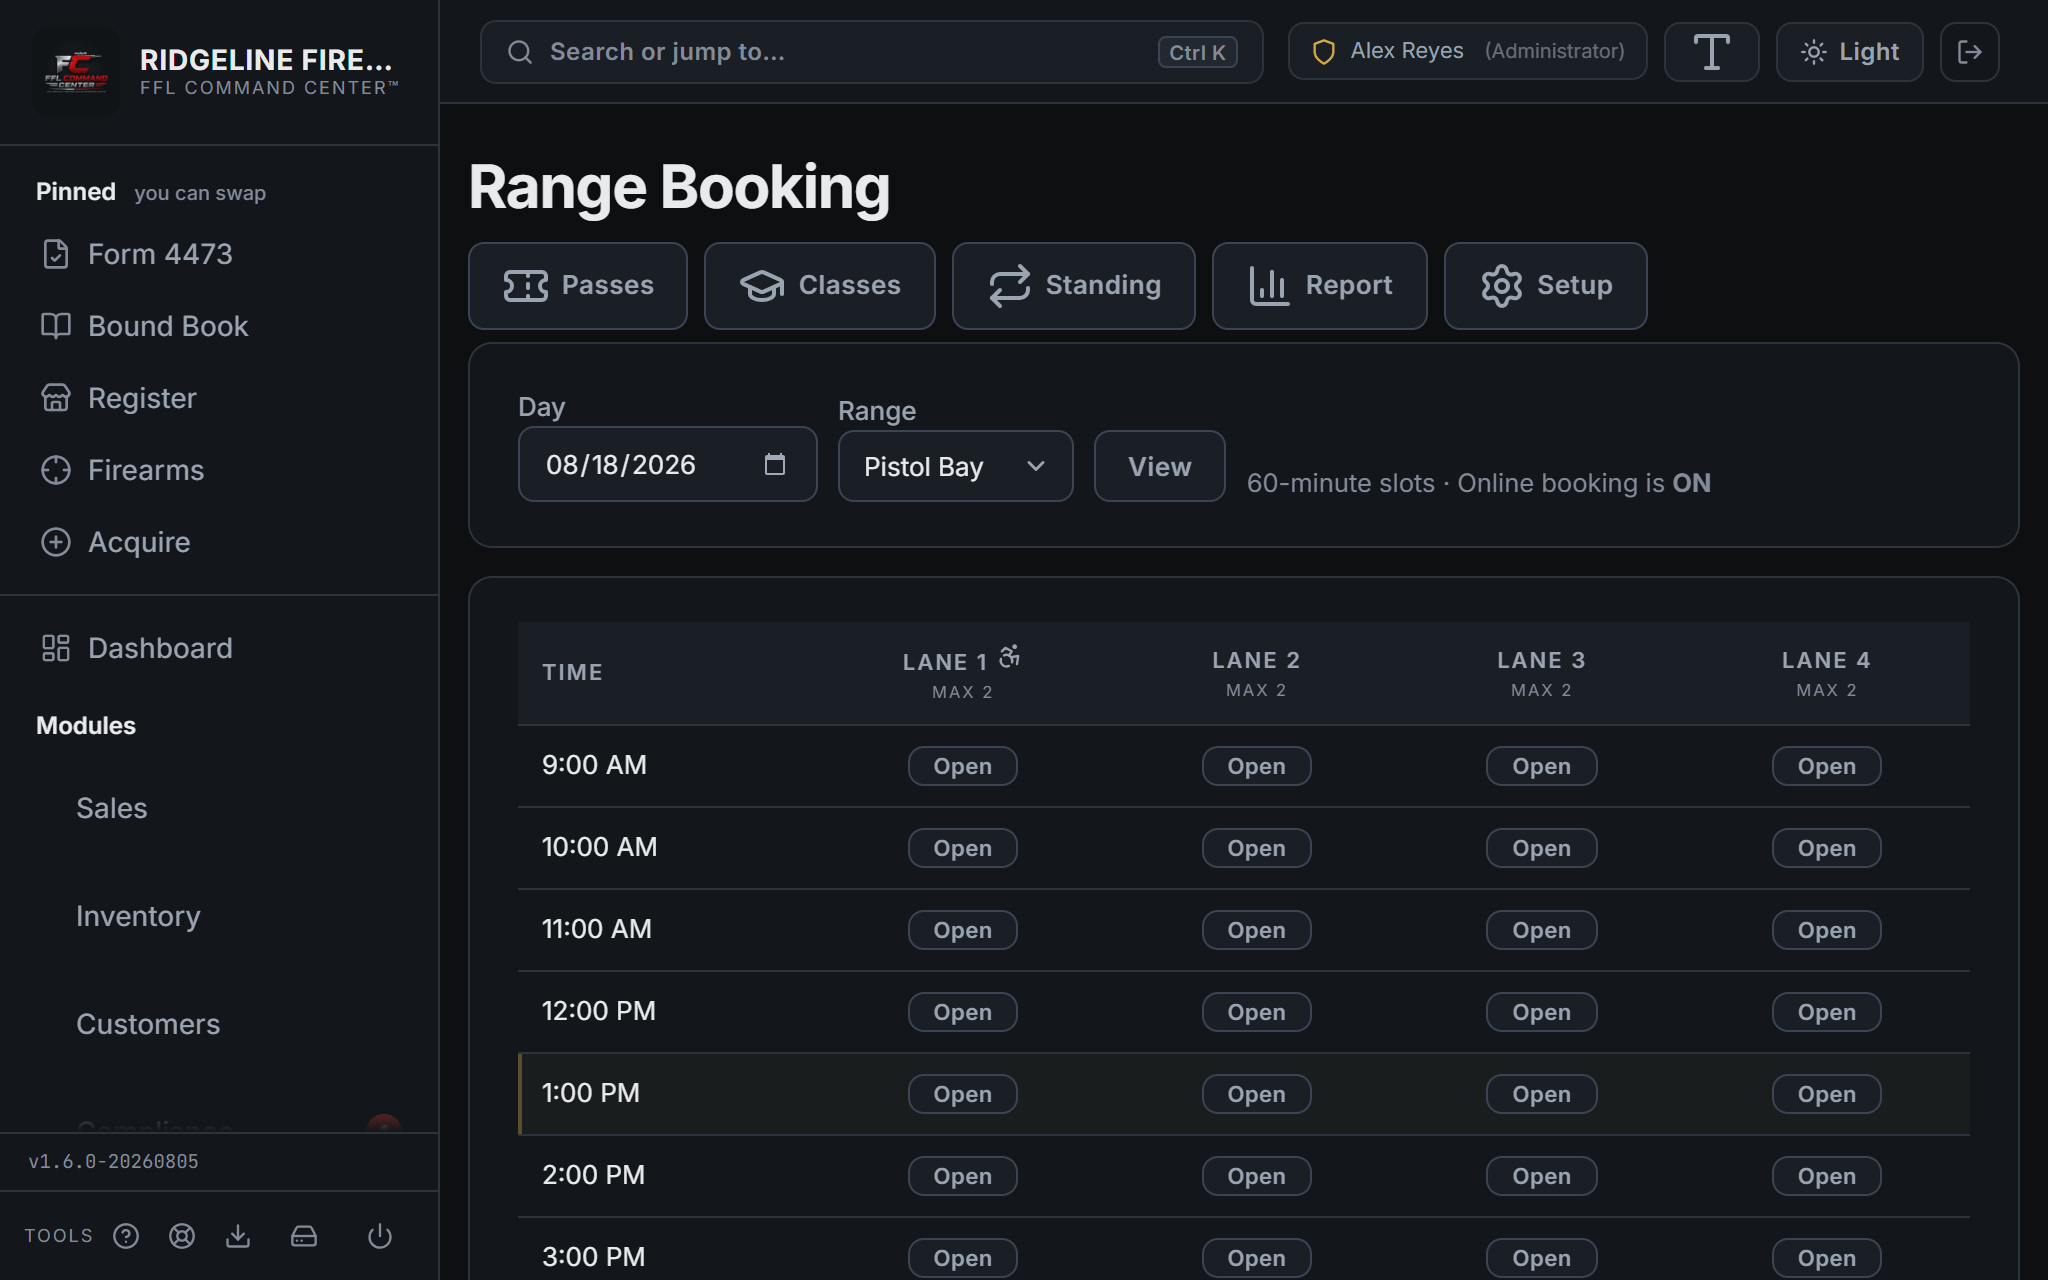Image resolution: width=2048 pixels, height=1280 pixels.
Task: Open the calendar picker in Day field
Action: pyautogui.click(x=775, y=464)
